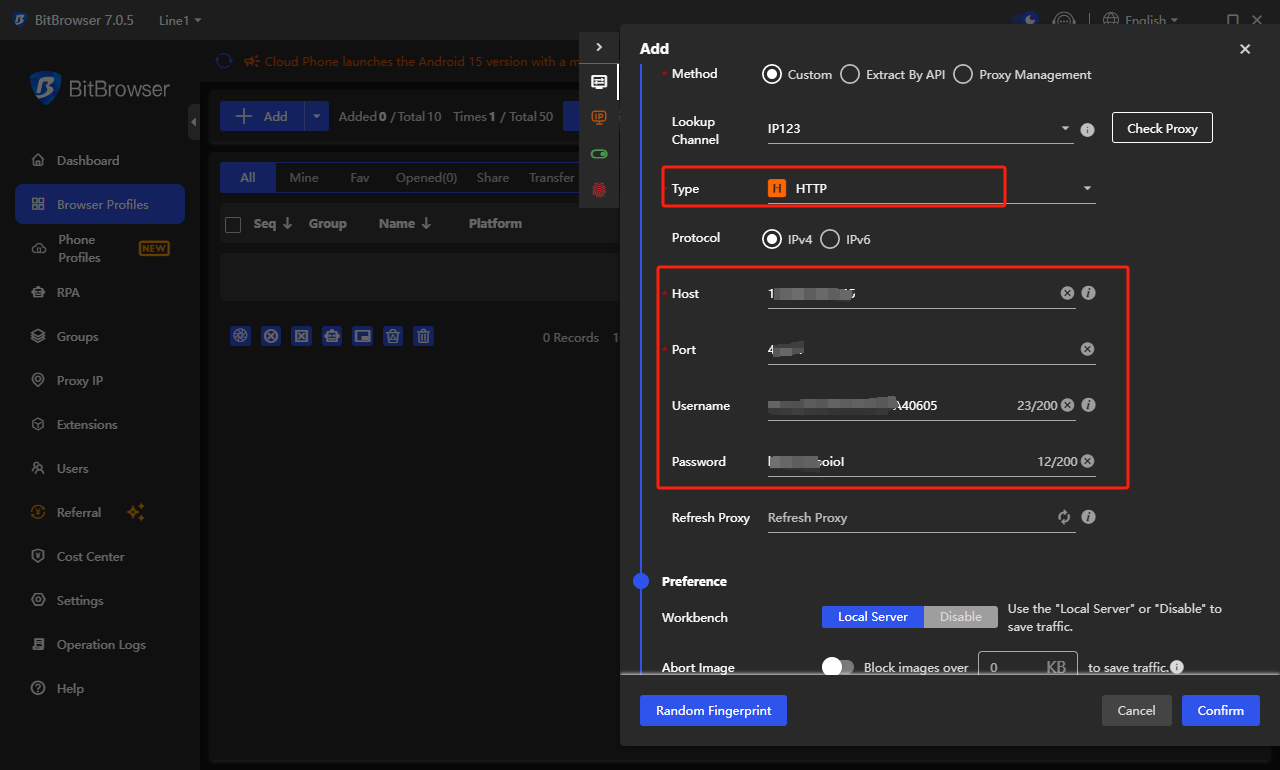Click the refresh proxy circular arrows icon

pos(1064,517)
